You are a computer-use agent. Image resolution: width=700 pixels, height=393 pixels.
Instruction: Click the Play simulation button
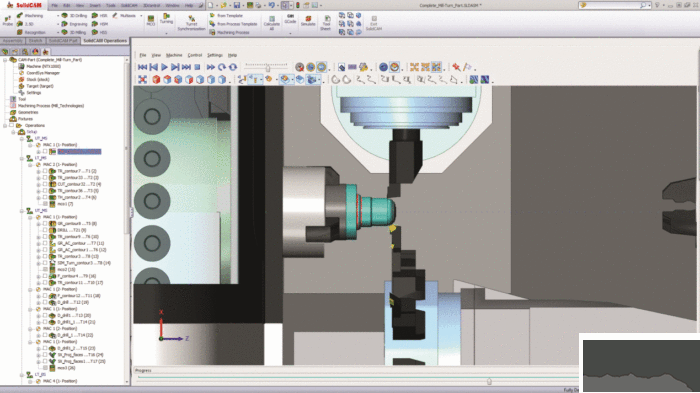[164, 67]
